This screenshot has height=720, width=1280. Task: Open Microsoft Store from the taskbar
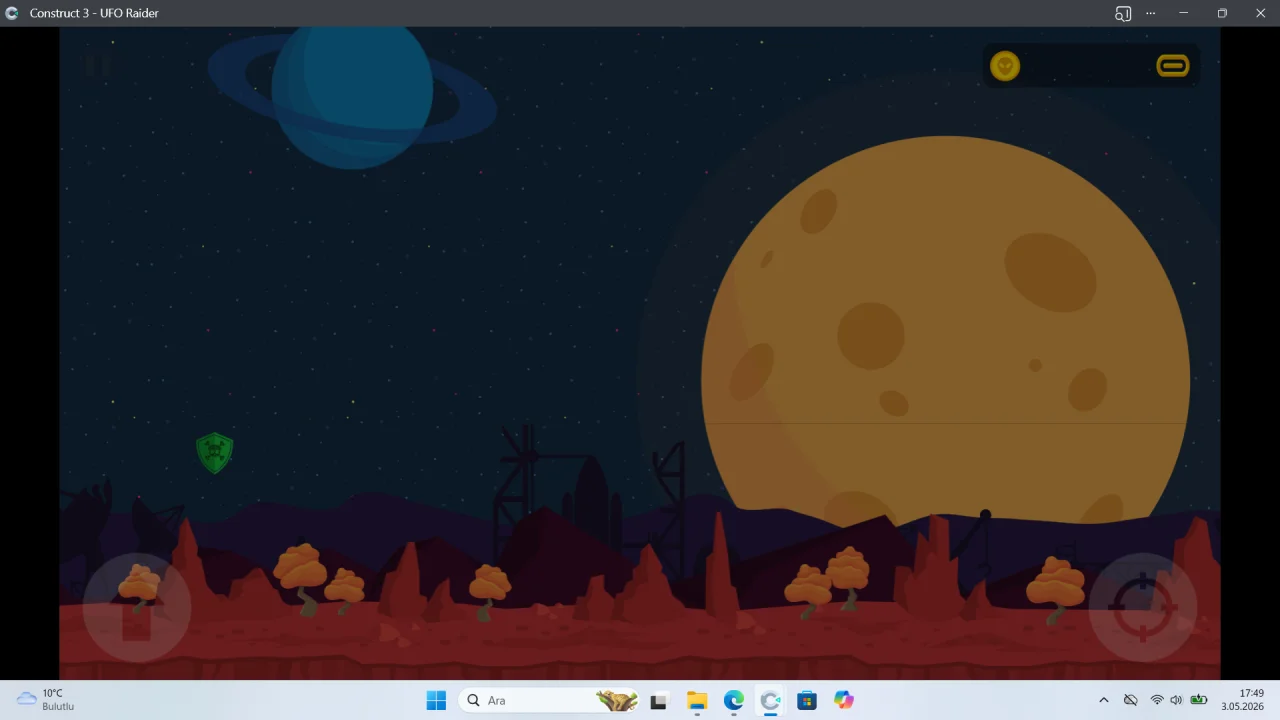[x=807, y=700]
